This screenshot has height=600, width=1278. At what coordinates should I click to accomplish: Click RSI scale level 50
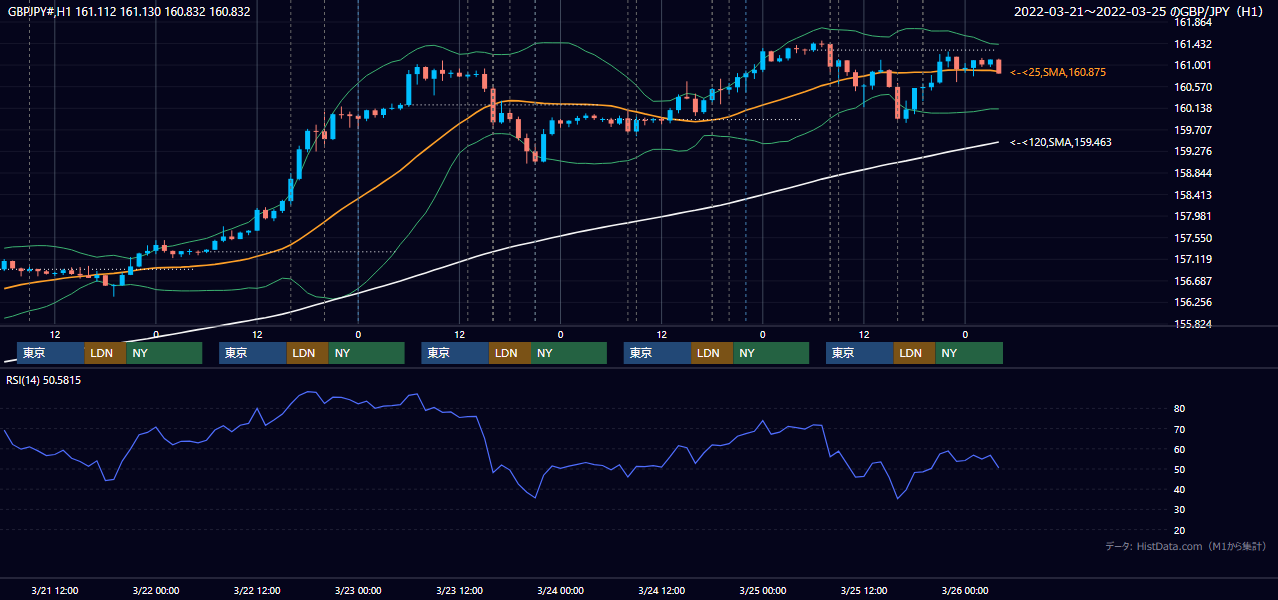point(1180,469)
